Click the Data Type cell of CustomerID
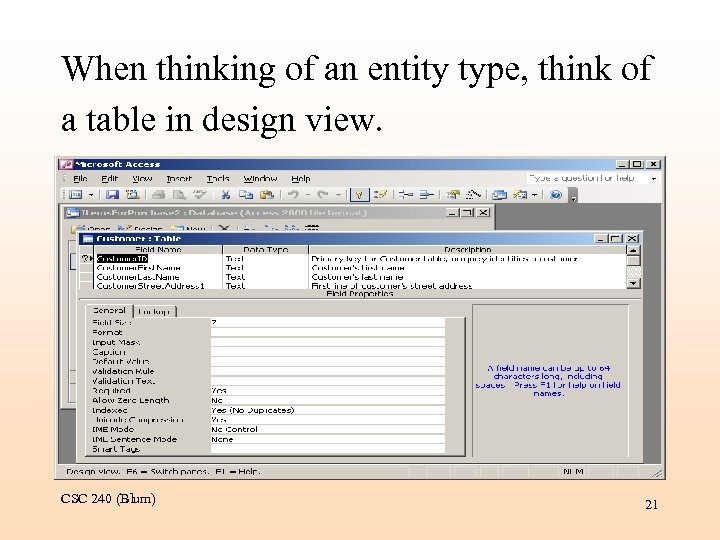This screenshot has height=540, width=720. tap(265, 259)
